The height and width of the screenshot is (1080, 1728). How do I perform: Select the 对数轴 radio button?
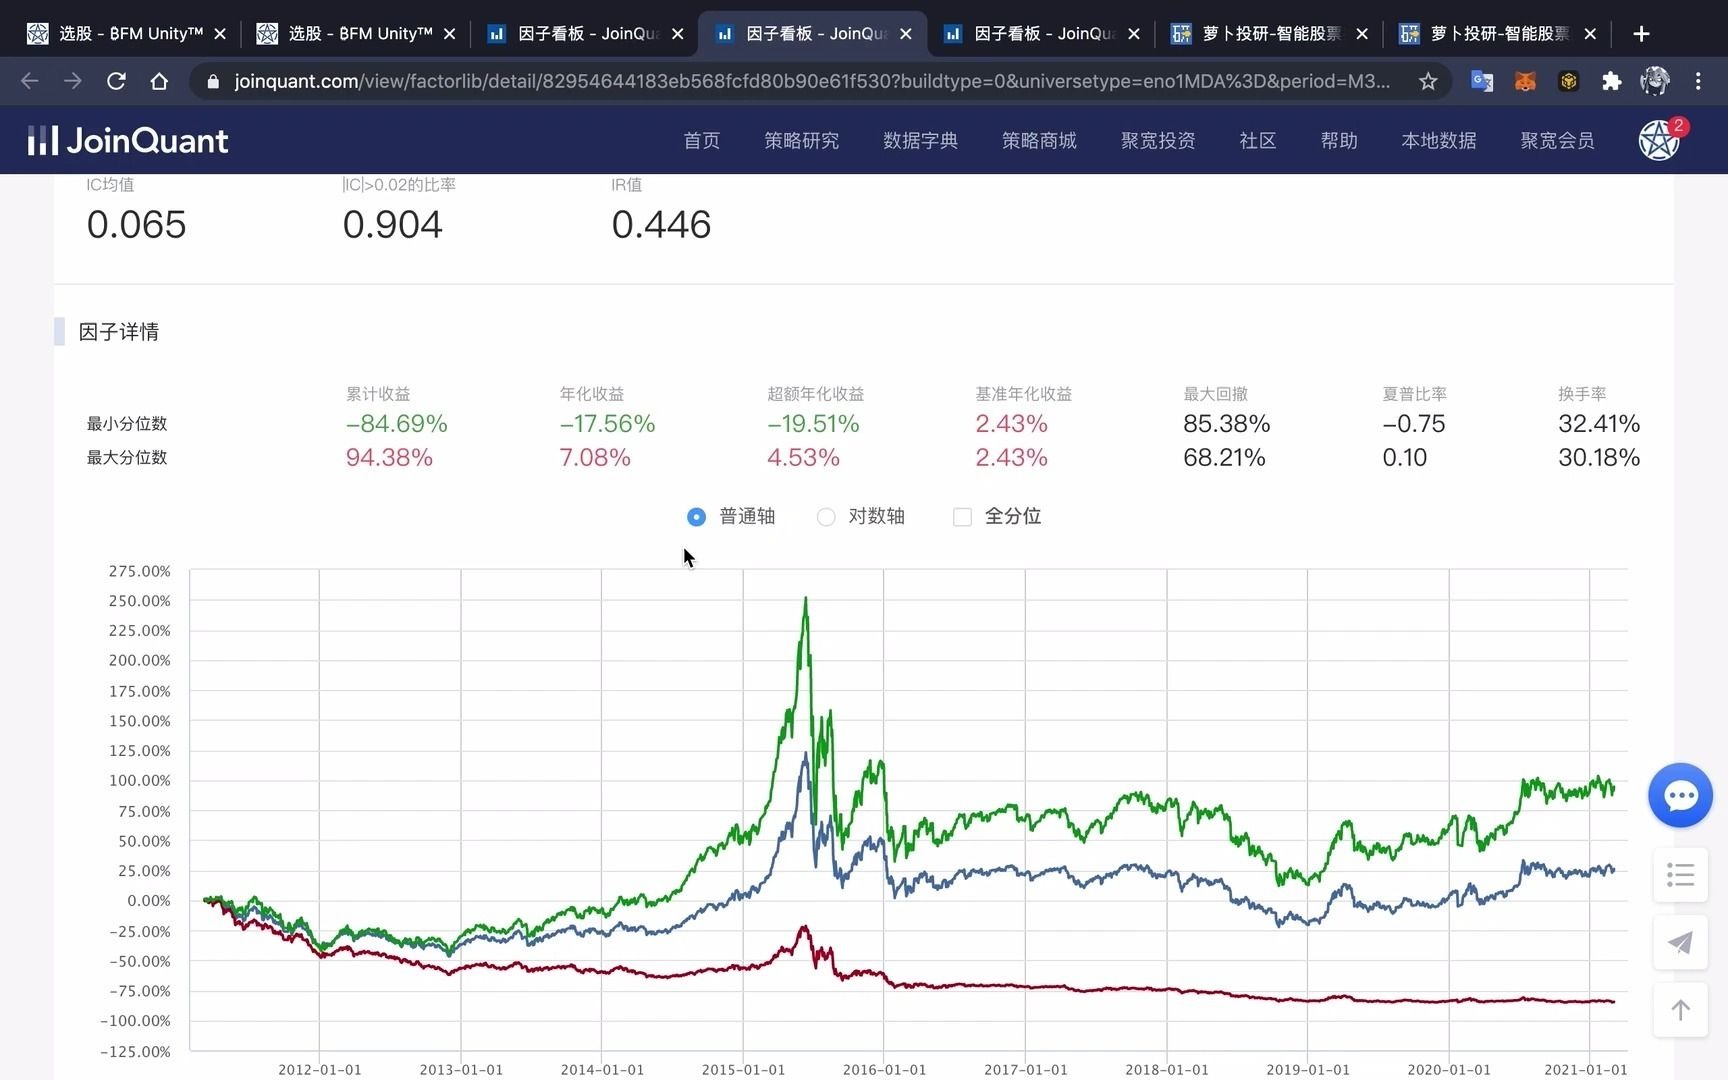tap(826, 517)
